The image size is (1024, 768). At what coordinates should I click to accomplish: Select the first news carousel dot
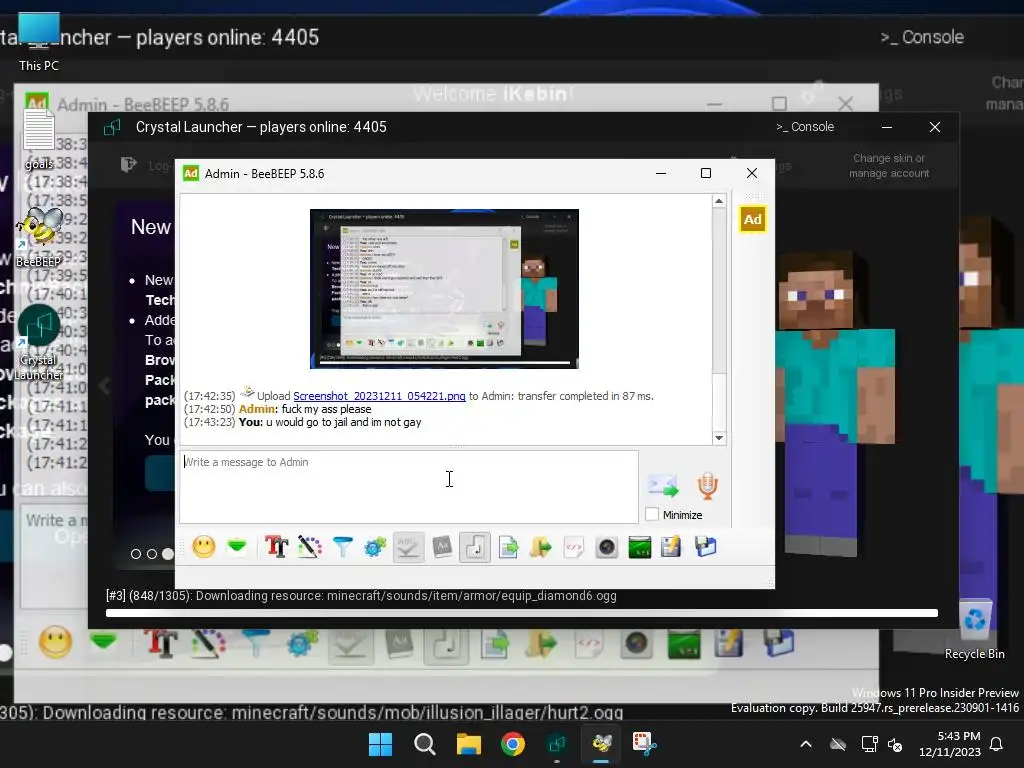click(x=136, y=554)
